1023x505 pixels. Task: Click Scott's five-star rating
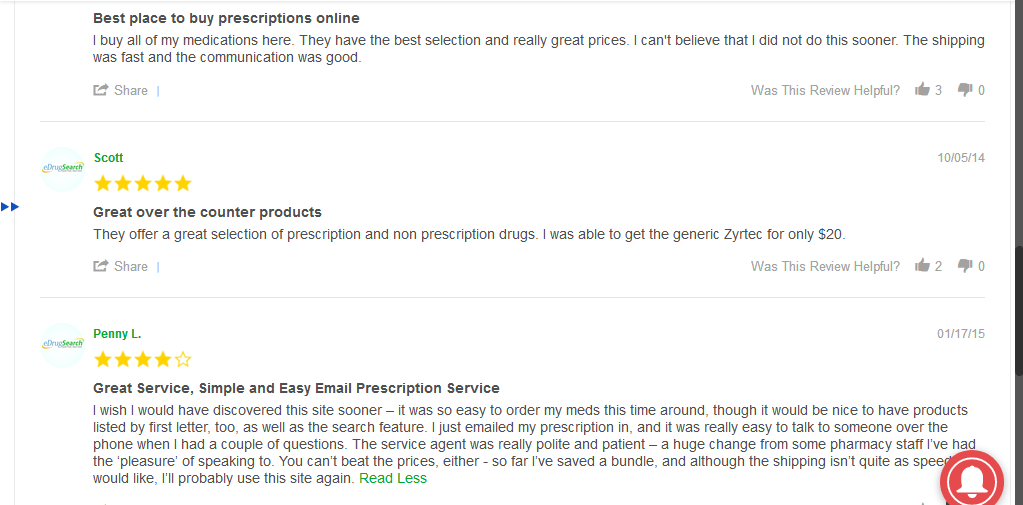[143, 183]
